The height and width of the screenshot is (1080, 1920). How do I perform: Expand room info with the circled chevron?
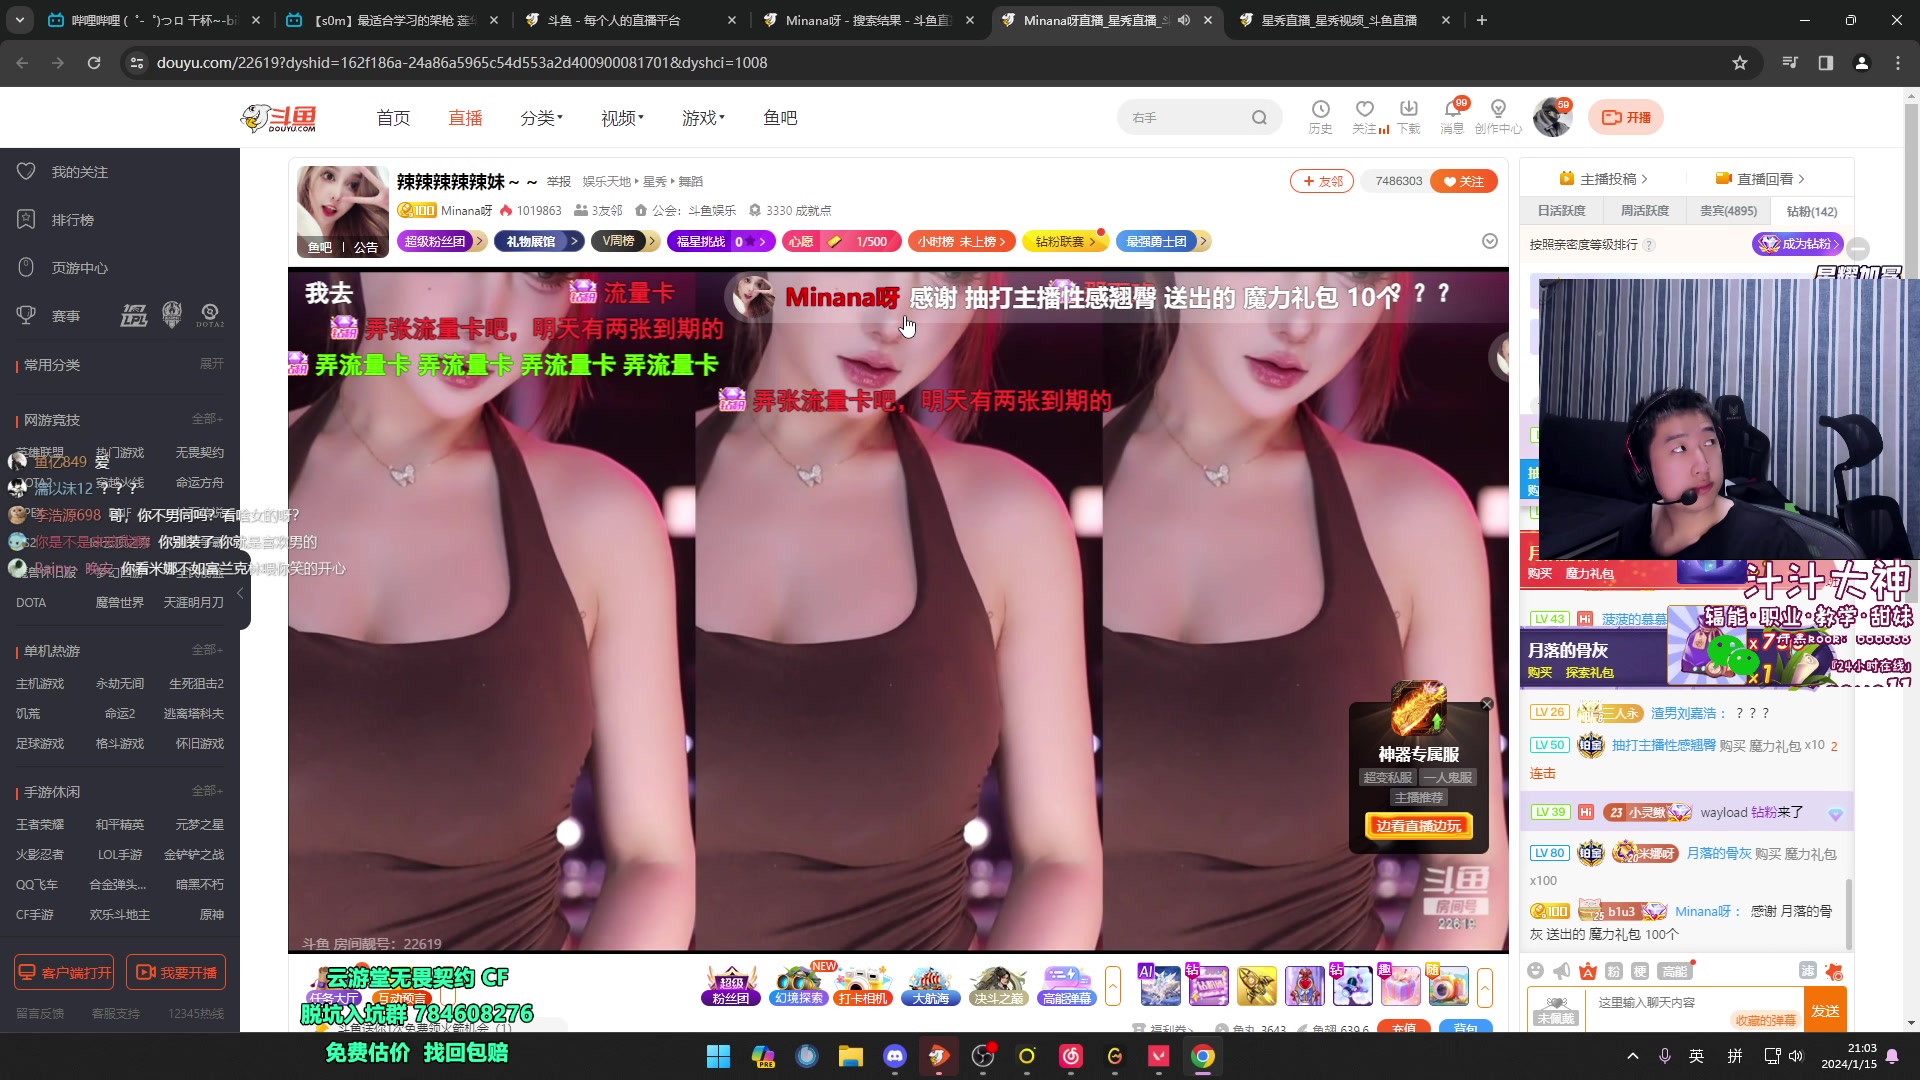tap(1490, 241)
